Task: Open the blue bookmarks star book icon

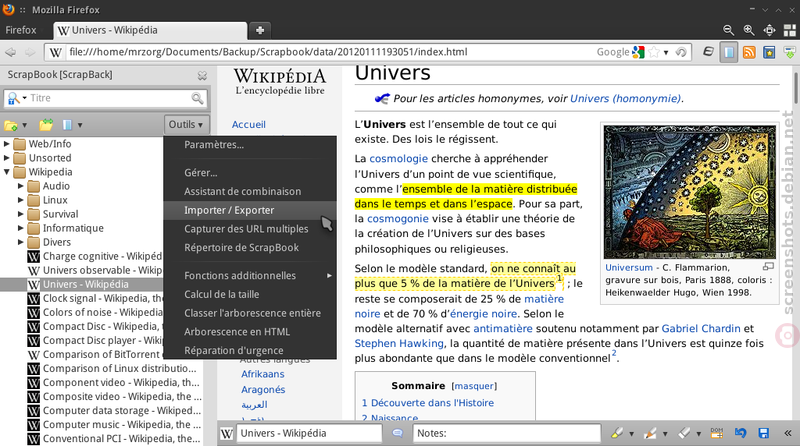Action: coord(769,52)
